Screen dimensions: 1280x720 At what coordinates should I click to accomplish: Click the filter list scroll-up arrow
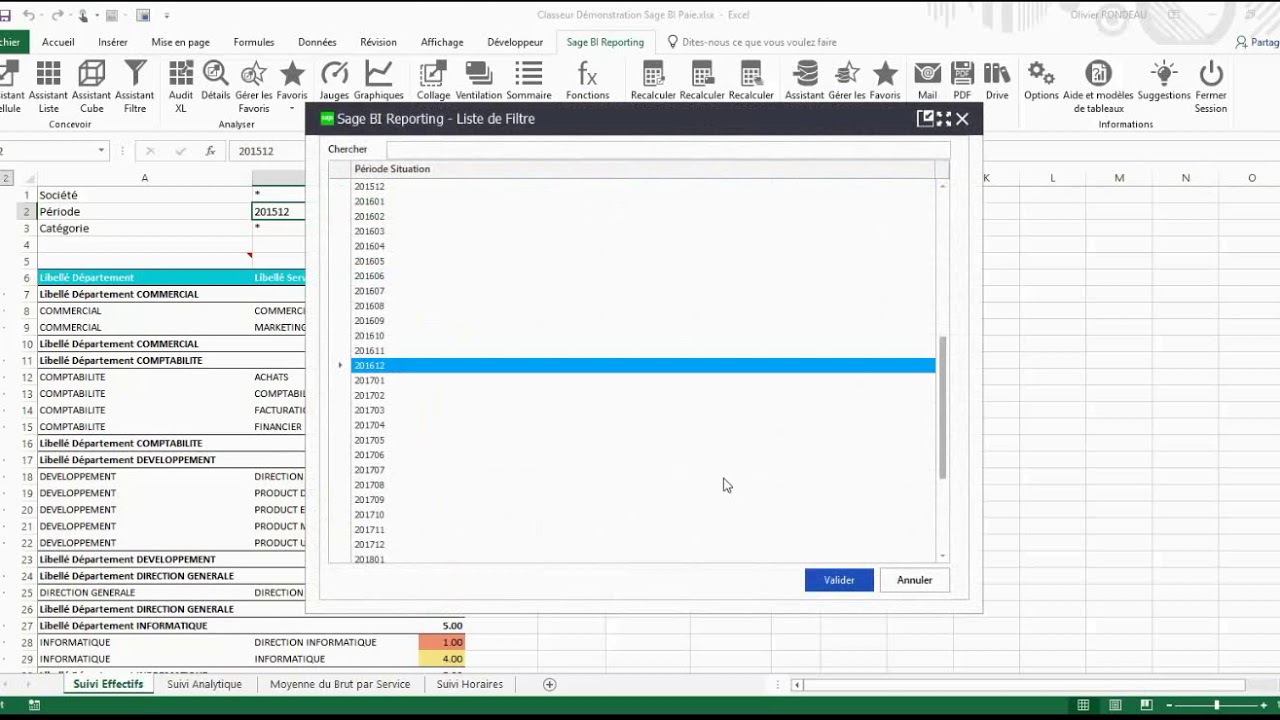coord(942,186)
